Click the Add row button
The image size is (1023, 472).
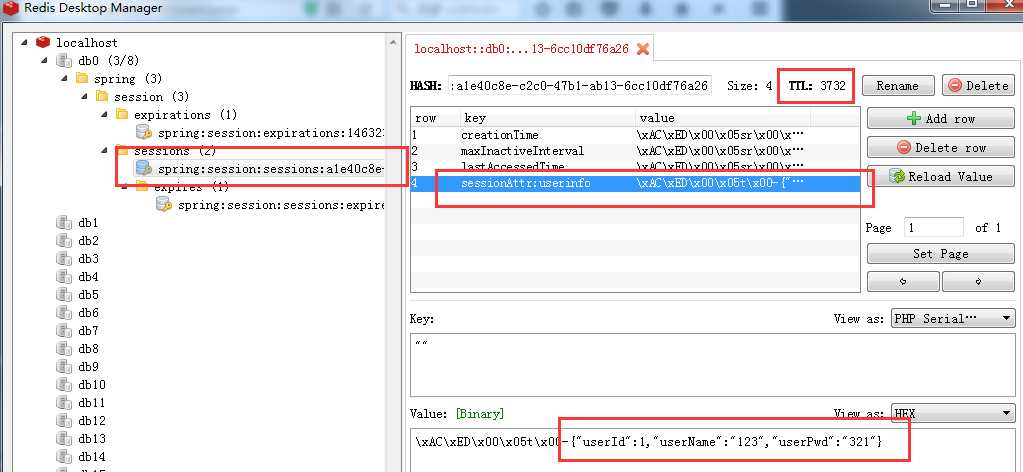tap(940, 119)
